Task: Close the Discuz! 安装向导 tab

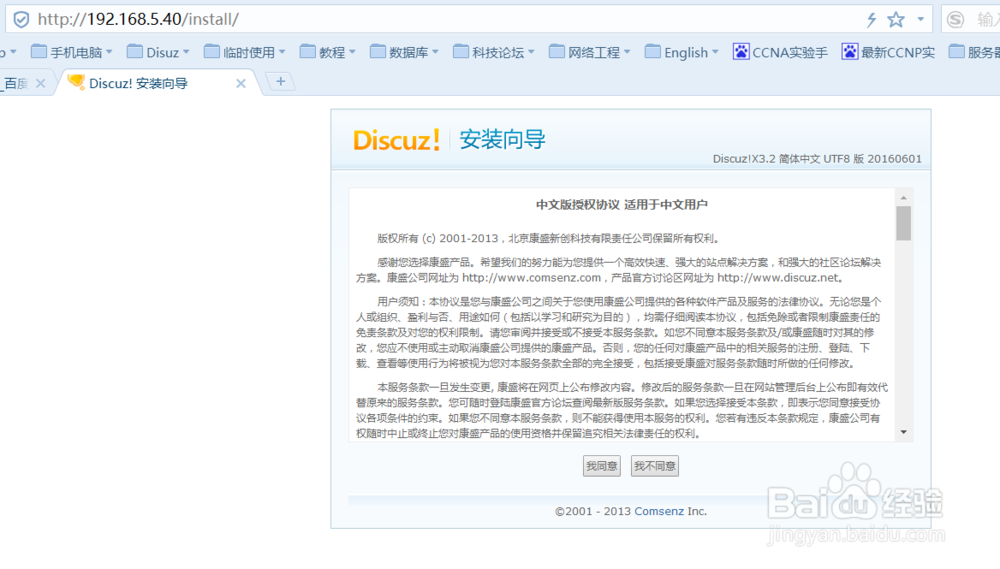Action: click(x=240, y=83)
